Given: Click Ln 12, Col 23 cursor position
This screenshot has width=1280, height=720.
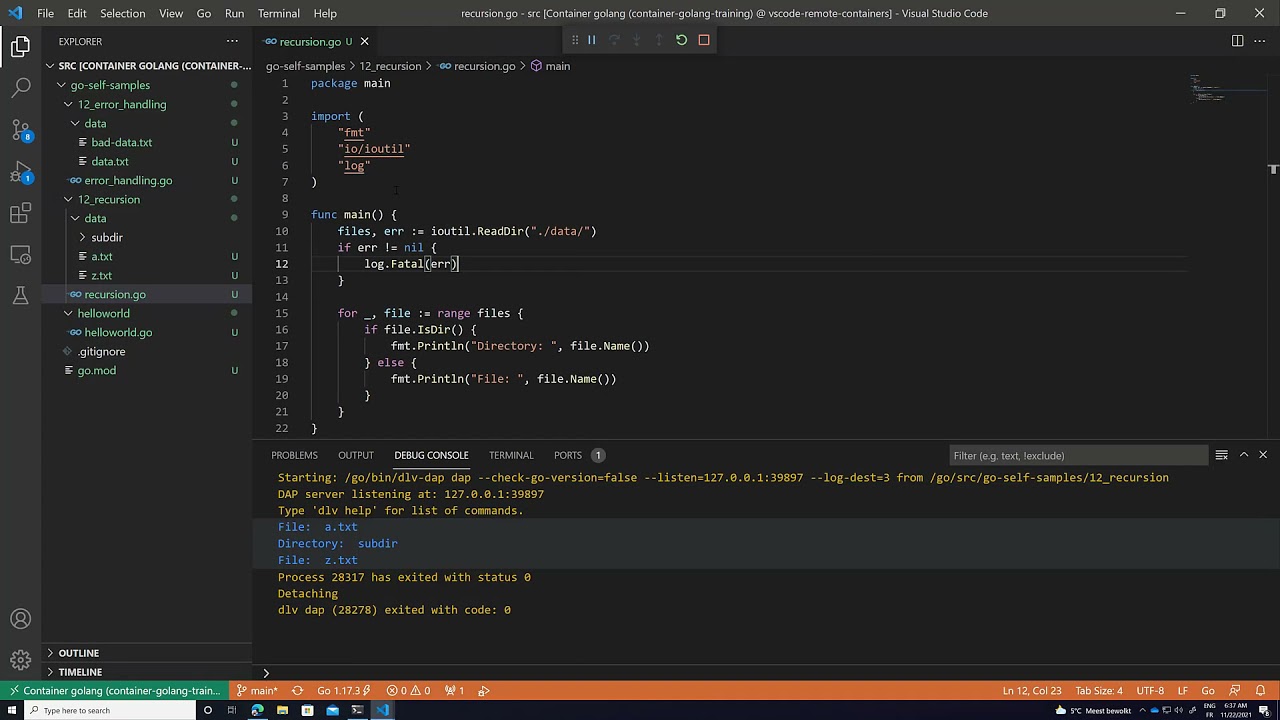Looking at the screenshot, I should pyautogui.click(x=1032, y=691).
